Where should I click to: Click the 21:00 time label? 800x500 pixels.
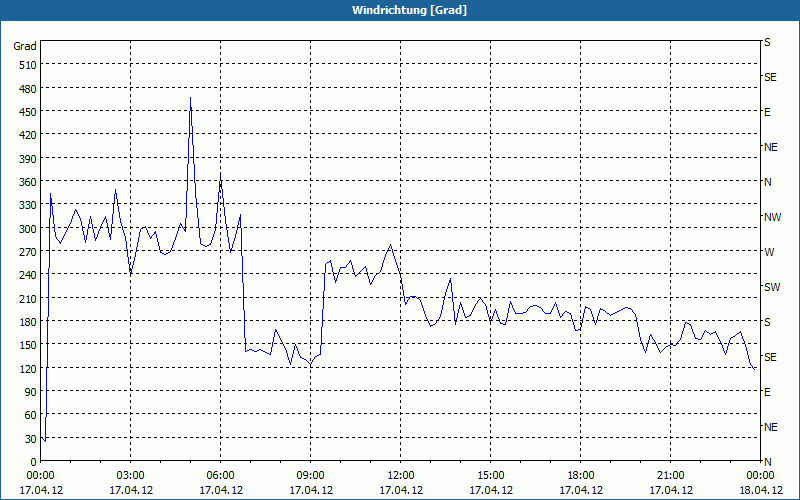point(670,476)
